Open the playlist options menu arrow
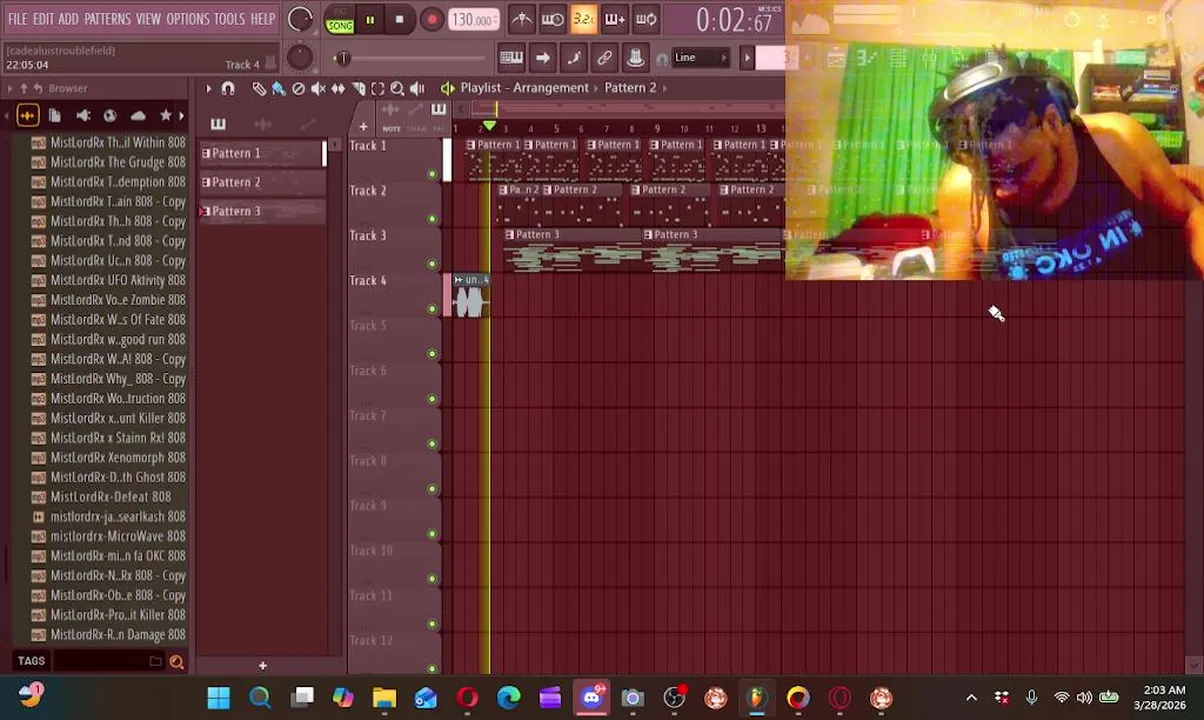 209,88
